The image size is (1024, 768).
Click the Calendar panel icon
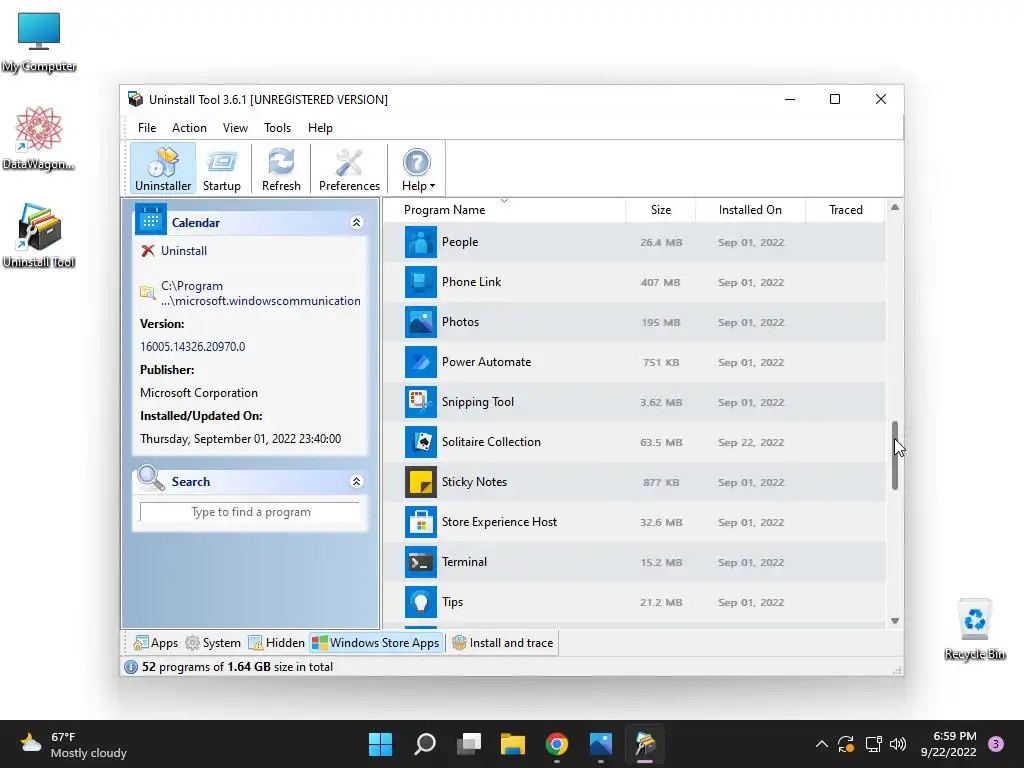coord(151,220)
